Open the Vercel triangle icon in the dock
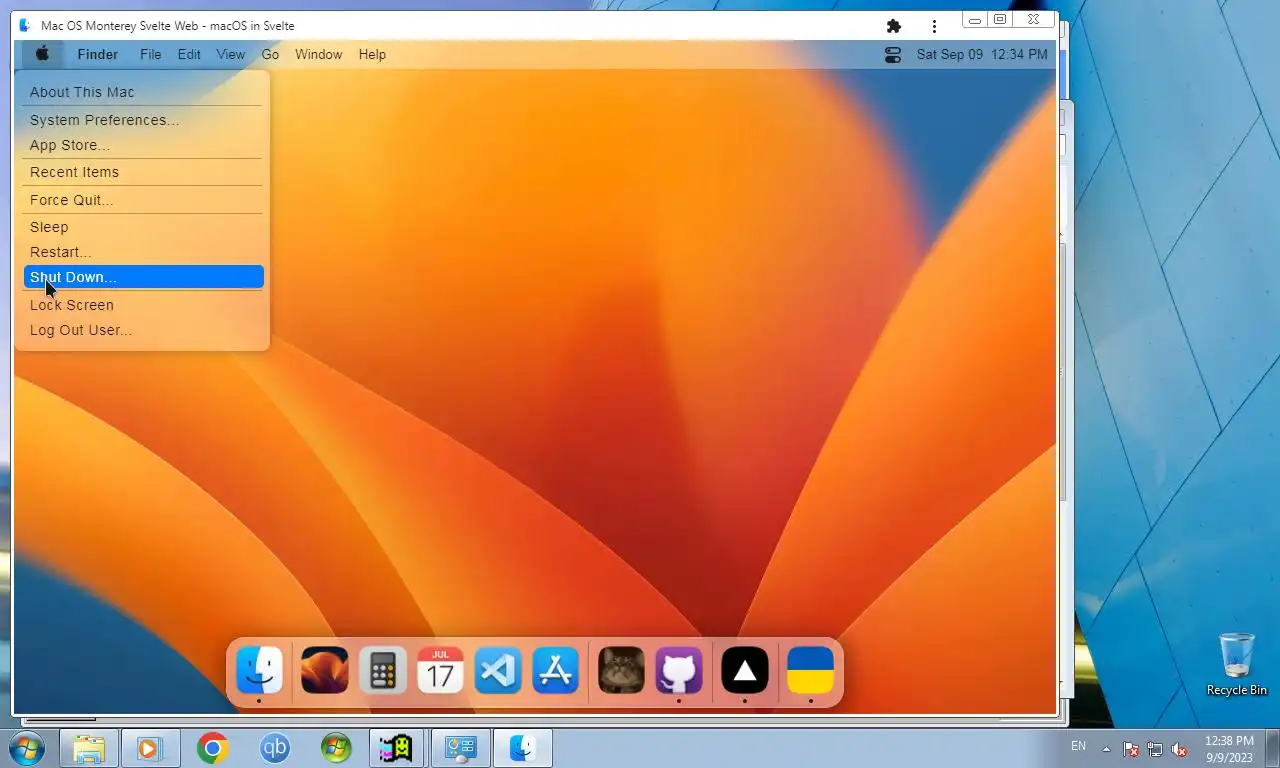 tap(745, 670)
